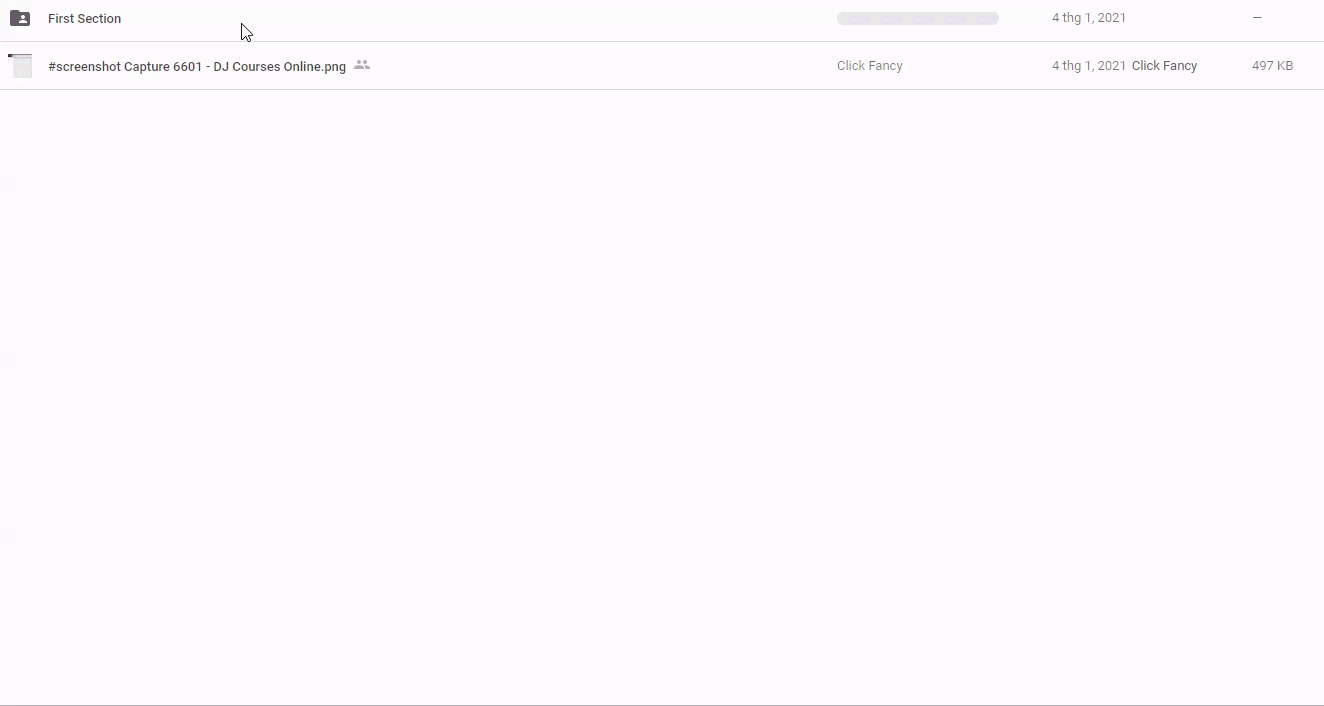Click First Section's date 4 thg 1, 2021
This screenshot has height=706, width=1324.
pyautogui.click(x=1088, y=18)
